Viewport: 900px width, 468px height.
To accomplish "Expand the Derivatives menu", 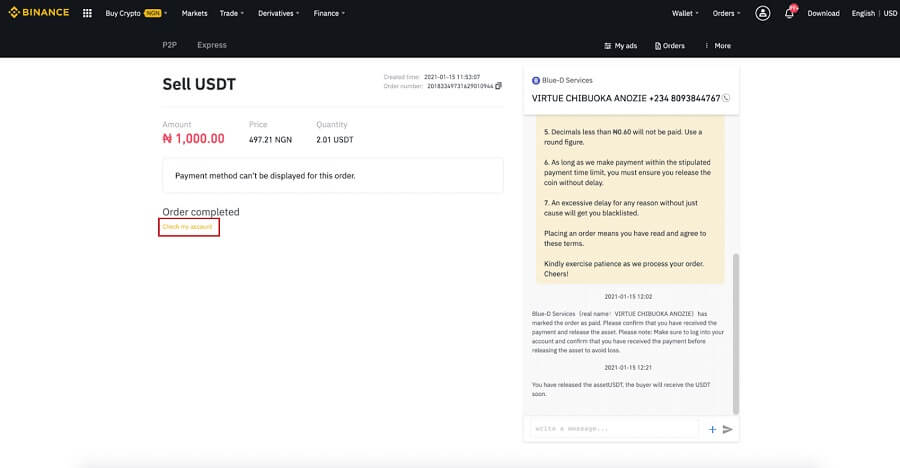I will (278, 13).
